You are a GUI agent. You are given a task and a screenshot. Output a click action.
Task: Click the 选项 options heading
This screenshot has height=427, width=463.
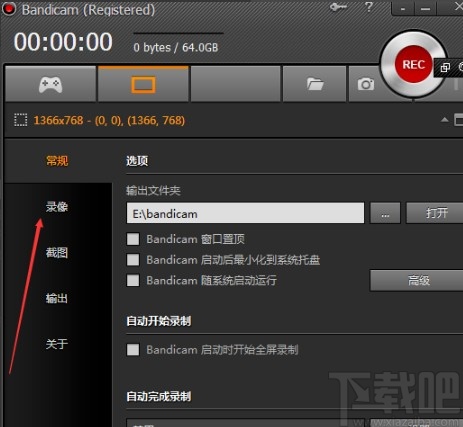[x=137, y=161]
